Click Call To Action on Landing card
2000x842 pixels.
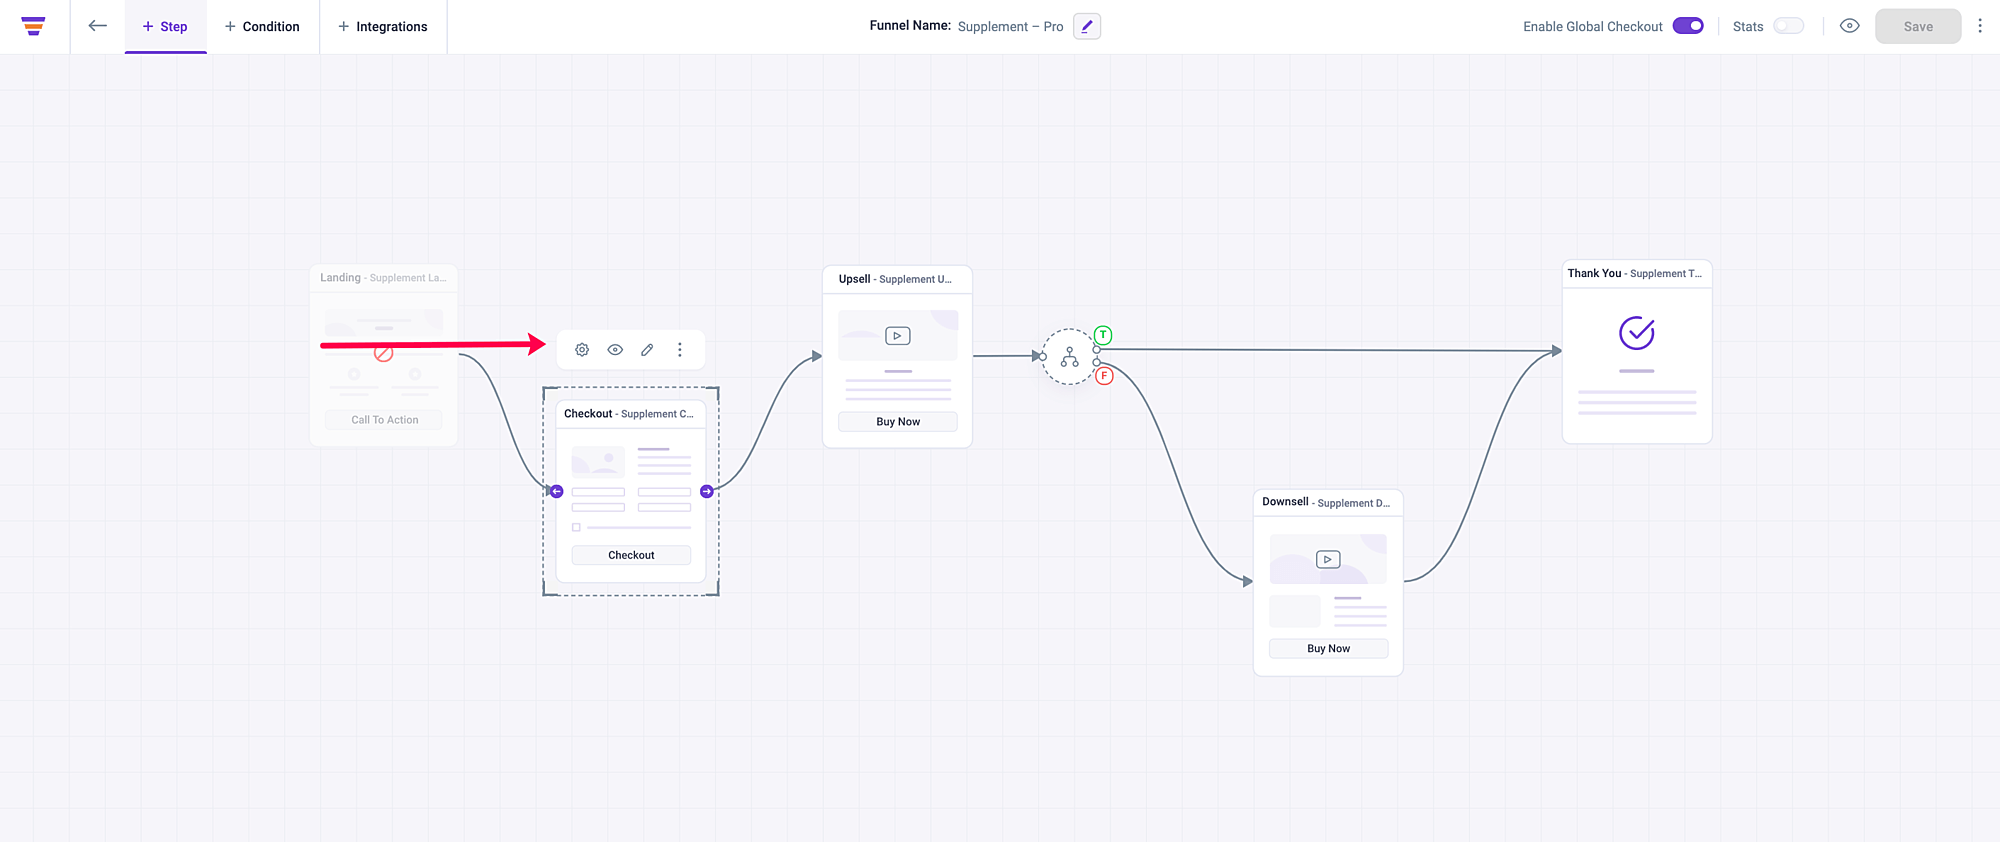pos(384,420)
